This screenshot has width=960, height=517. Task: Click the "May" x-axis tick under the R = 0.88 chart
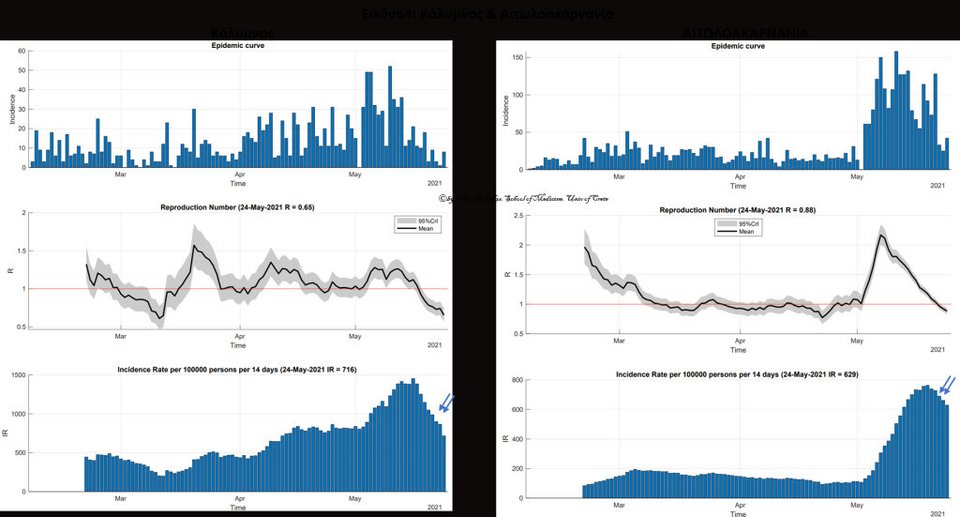tap(857, 341)
